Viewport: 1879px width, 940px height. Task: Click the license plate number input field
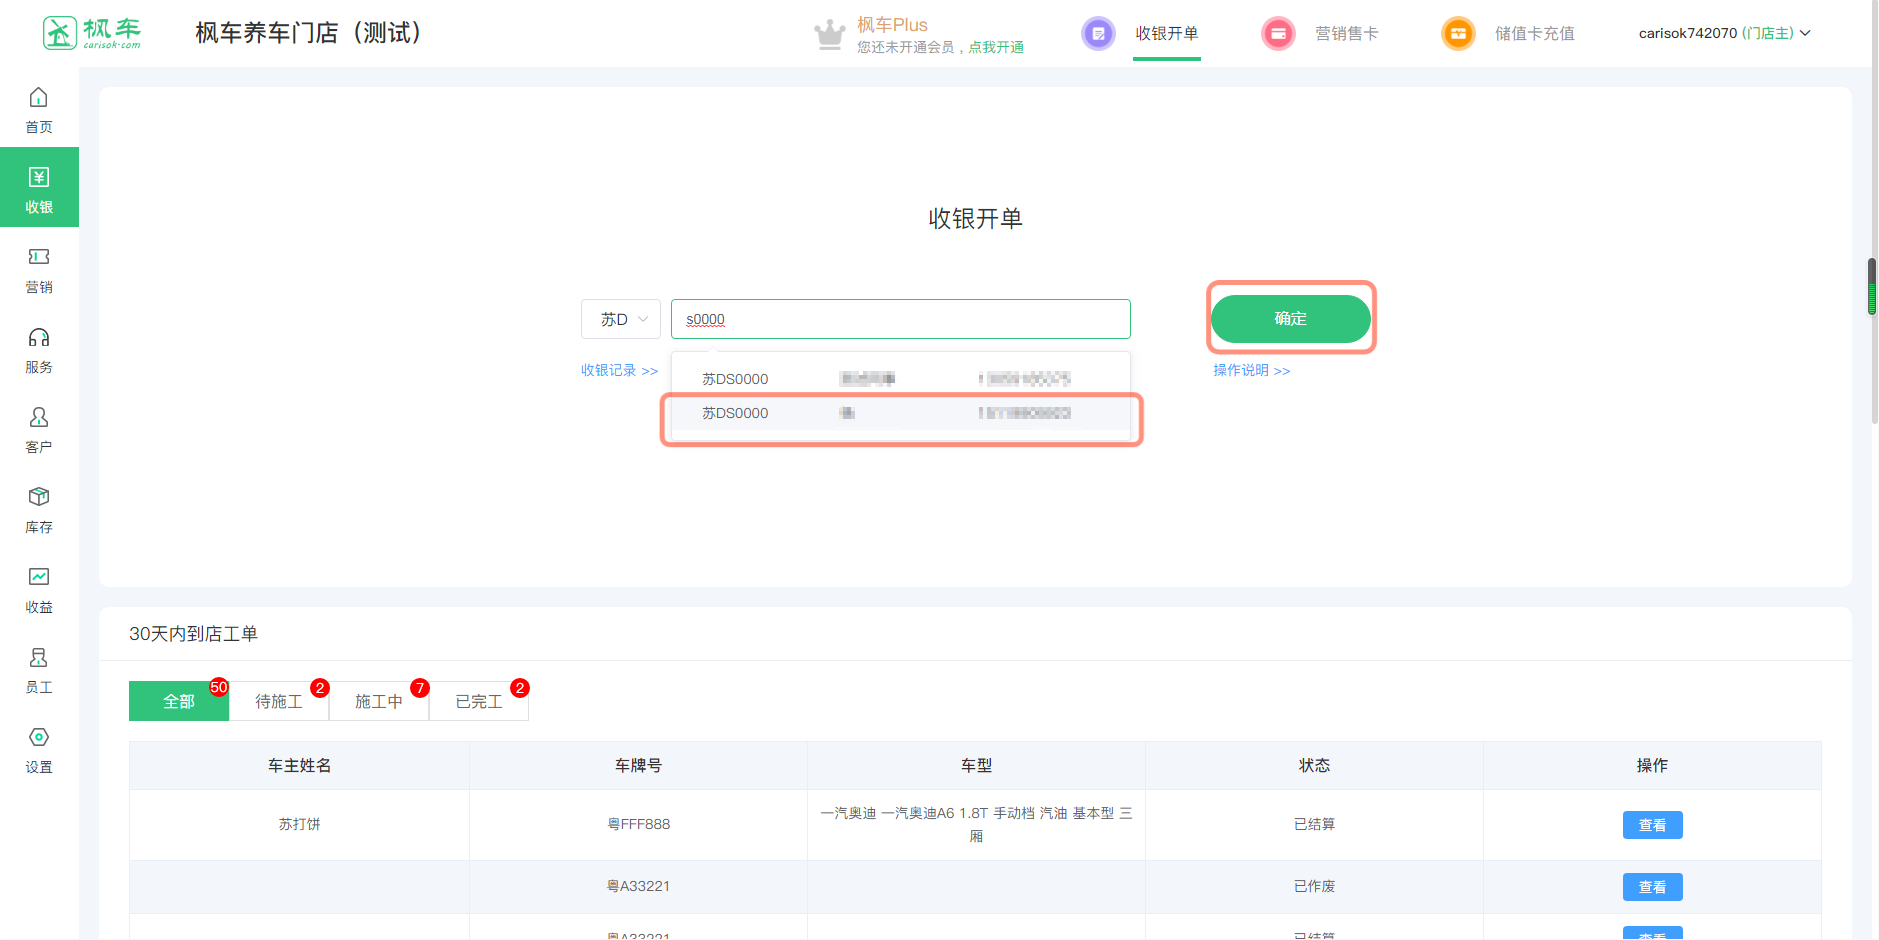click(900, 319)
